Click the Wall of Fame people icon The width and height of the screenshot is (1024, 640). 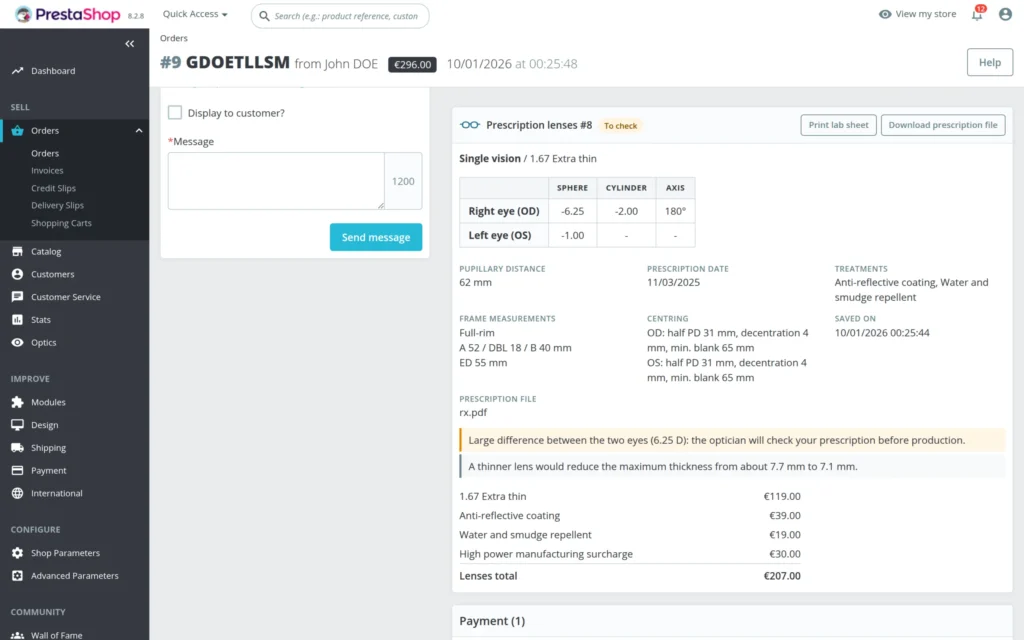[x=17, y=635]
